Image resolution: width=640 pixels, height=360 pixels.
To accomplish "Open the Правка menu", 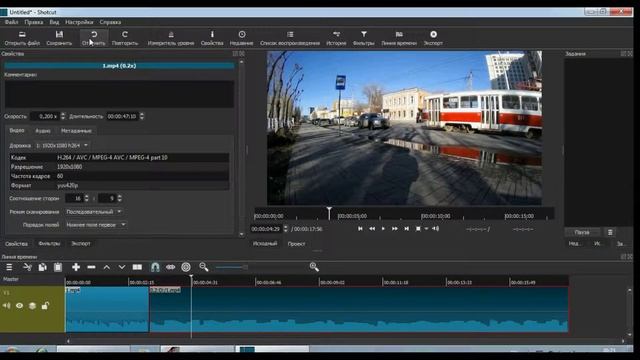I will pos(33,22).
